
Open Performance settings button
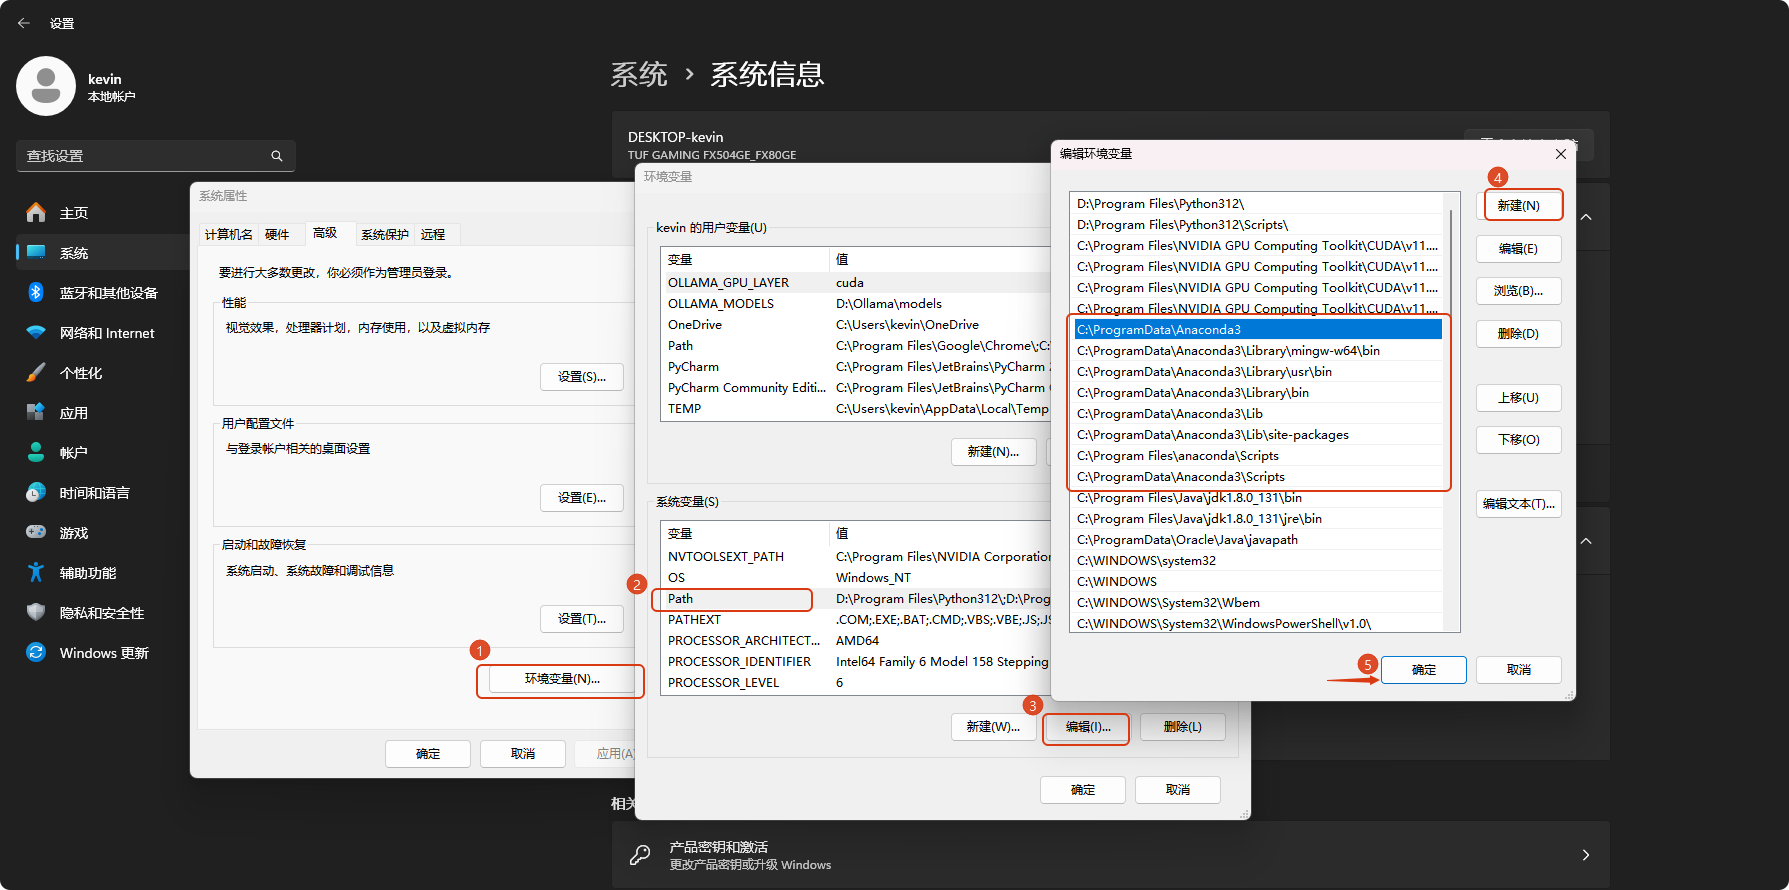point(582,377)
